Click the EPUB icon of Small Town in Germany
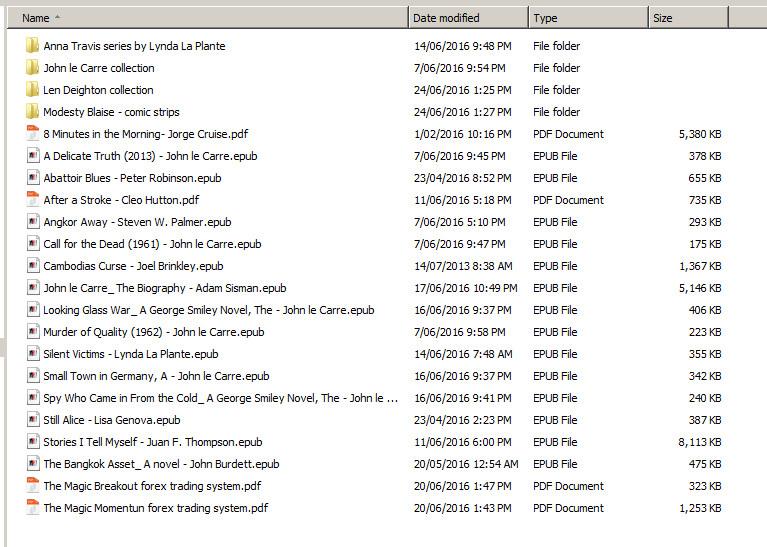The image size is (767, 547). tap(32, 376)
